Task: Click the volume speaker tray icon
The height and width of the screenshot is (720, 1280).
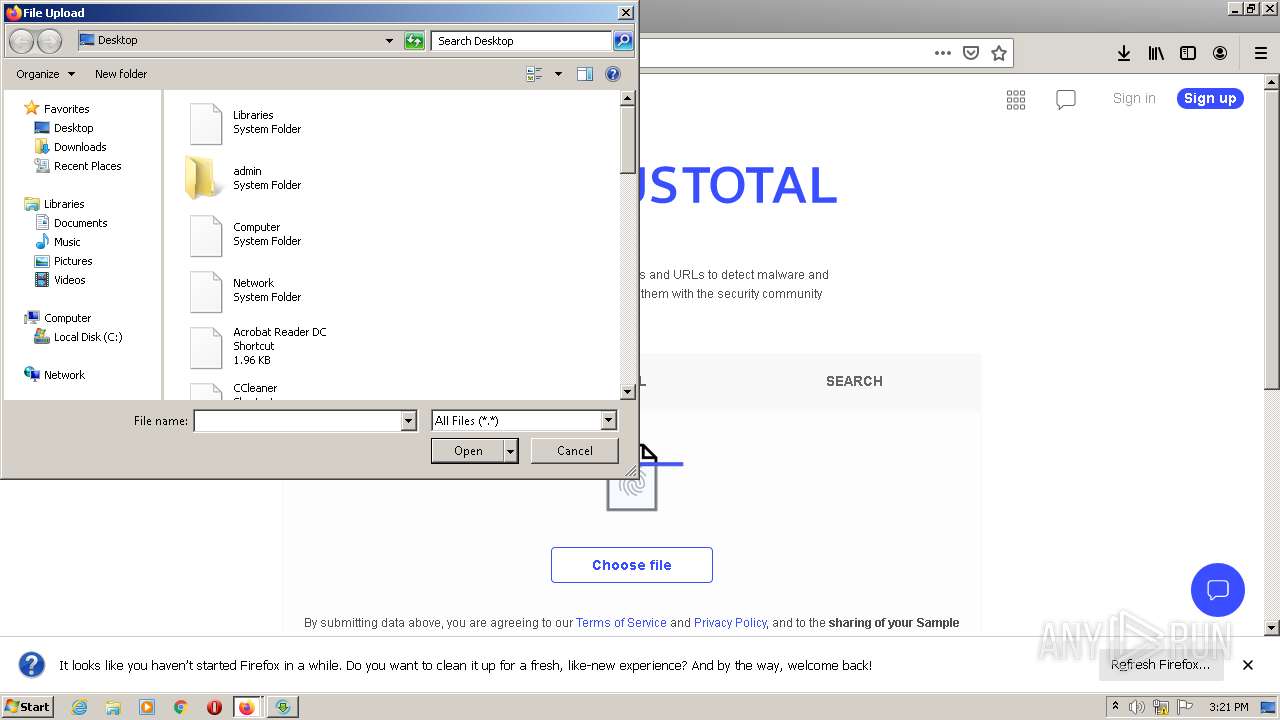Action: 1137,707
